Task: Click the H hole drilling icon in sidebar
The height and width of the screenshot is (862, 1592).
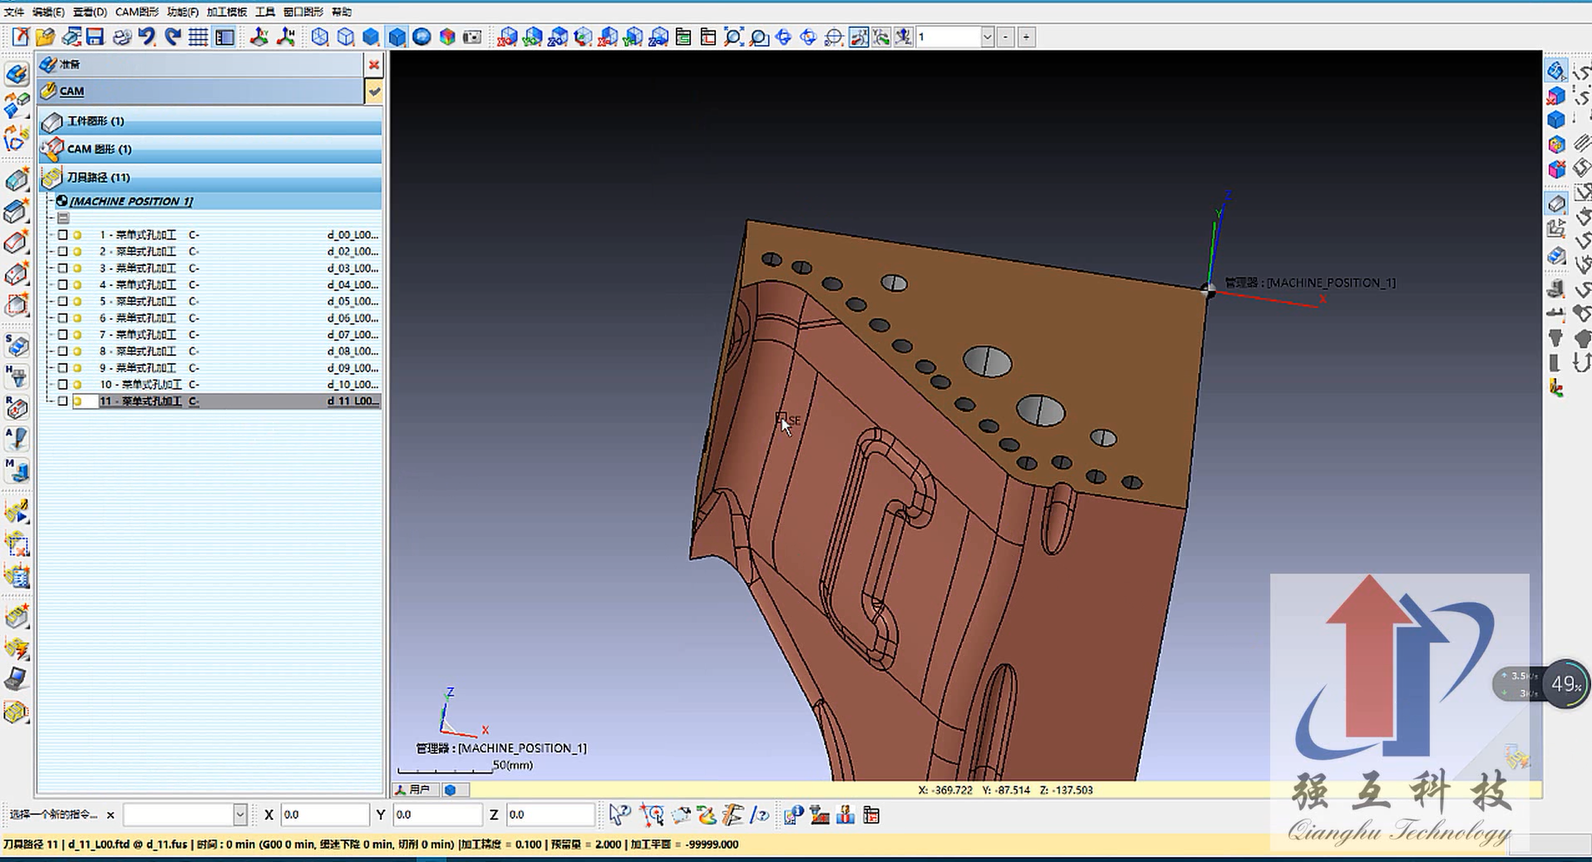Action: (x=16, y=377)
